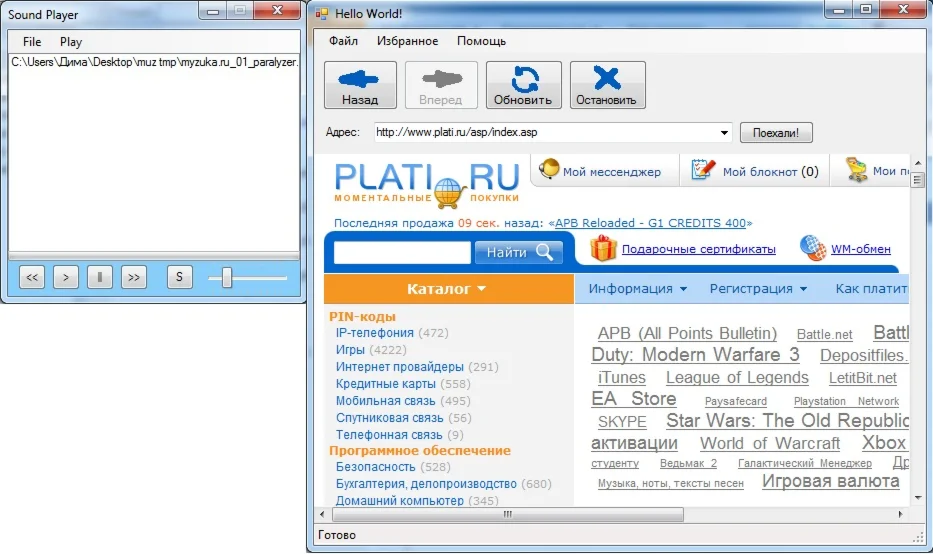The width and height of the screenshot is (933, 554).
Task: Click the Paysafecard tag
Action: click(x=735, y=401)
